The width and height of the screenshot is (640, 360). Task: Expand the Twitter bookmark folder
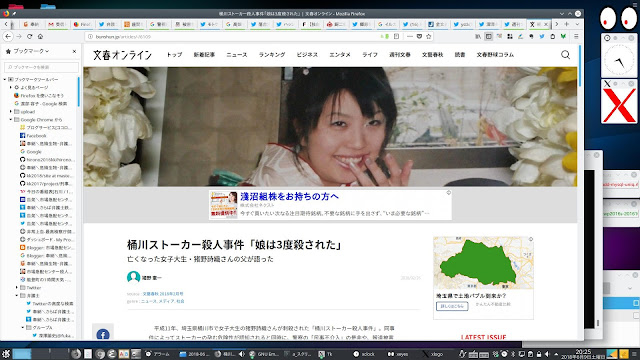17,288
